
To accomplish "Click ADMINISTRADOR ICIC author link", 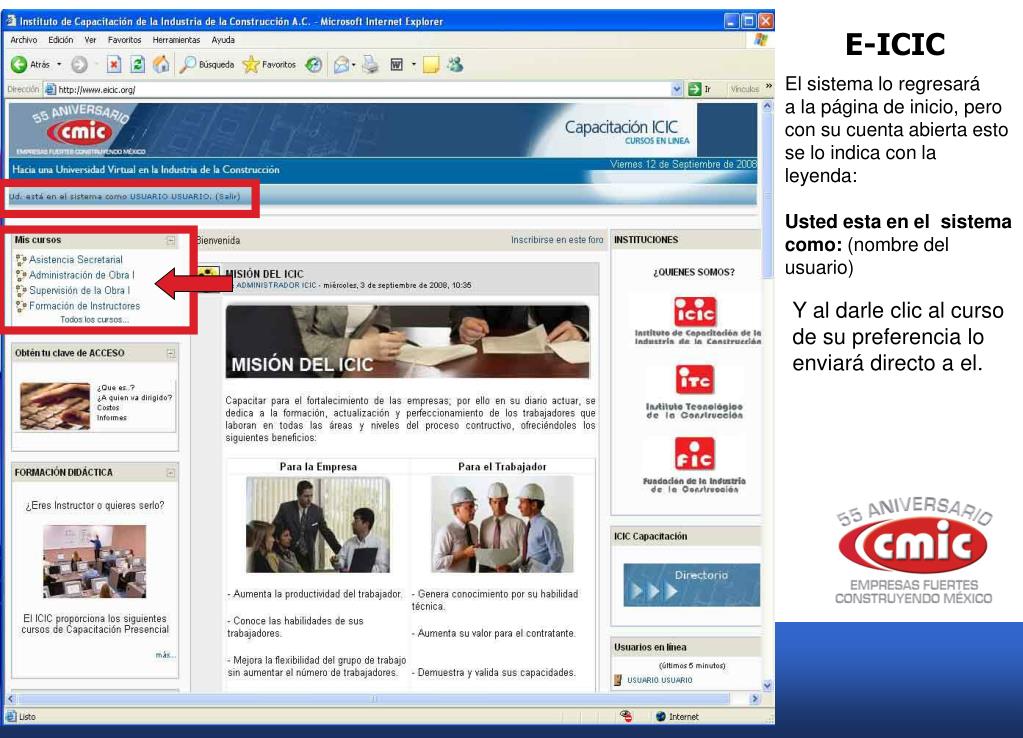I will tap(276, 285).
